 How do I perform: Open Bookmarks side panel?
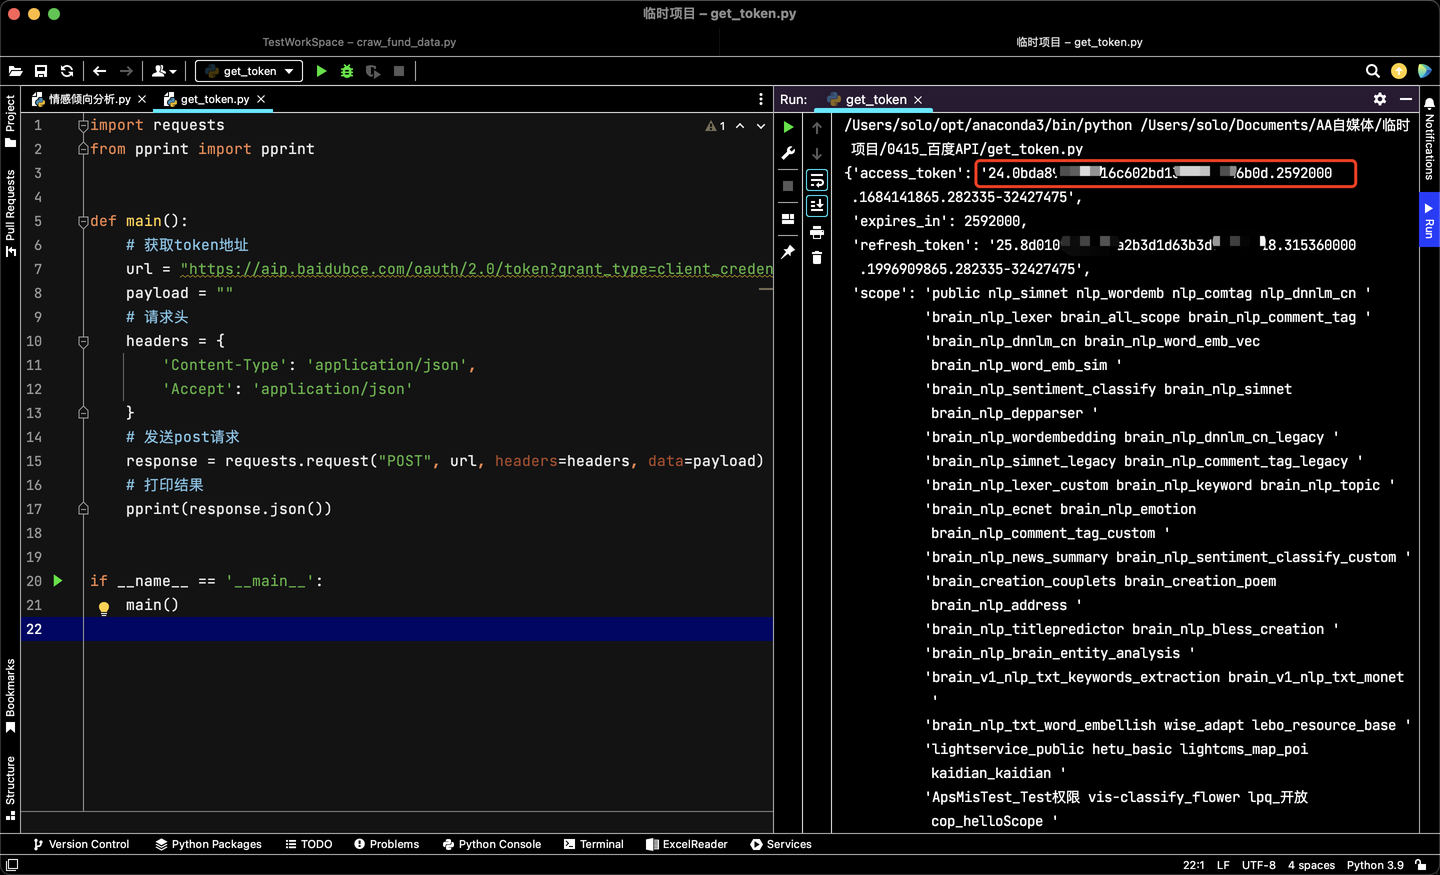pyautogui.click(x=10, y=696)
